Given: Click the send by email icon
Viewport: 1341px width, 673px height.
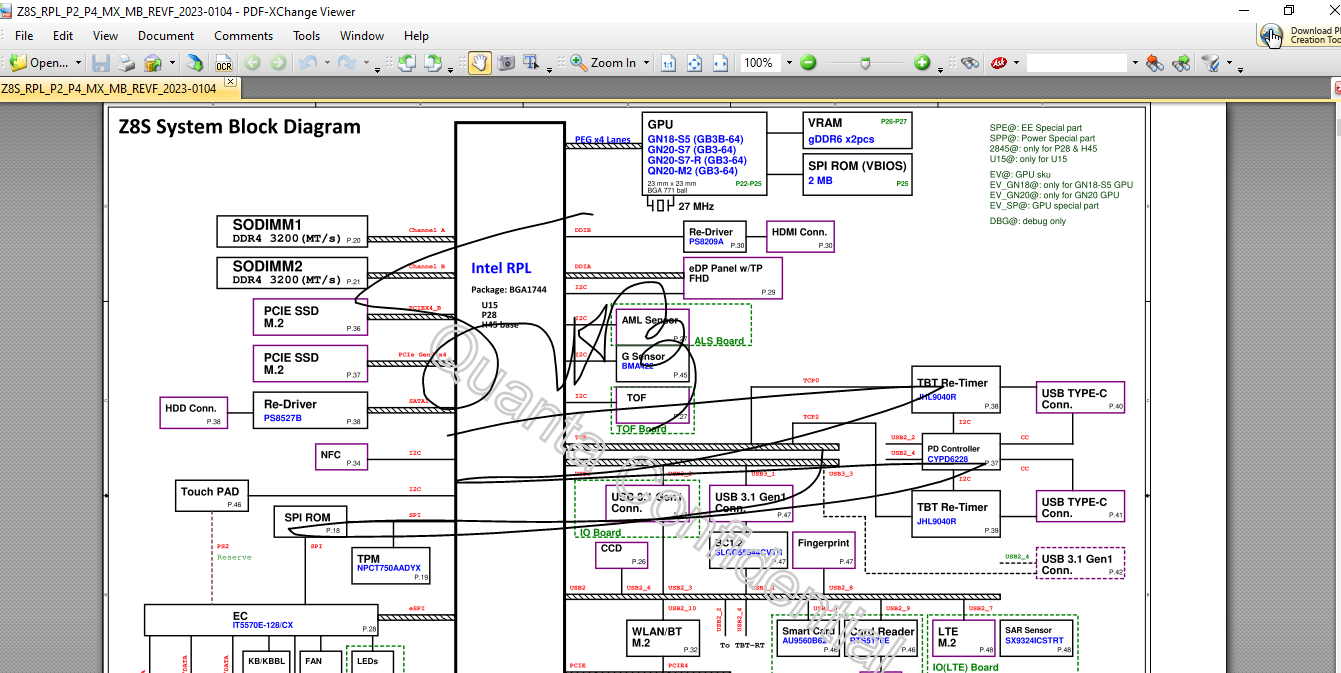Looking at the screenshot, I should (153, 63).
